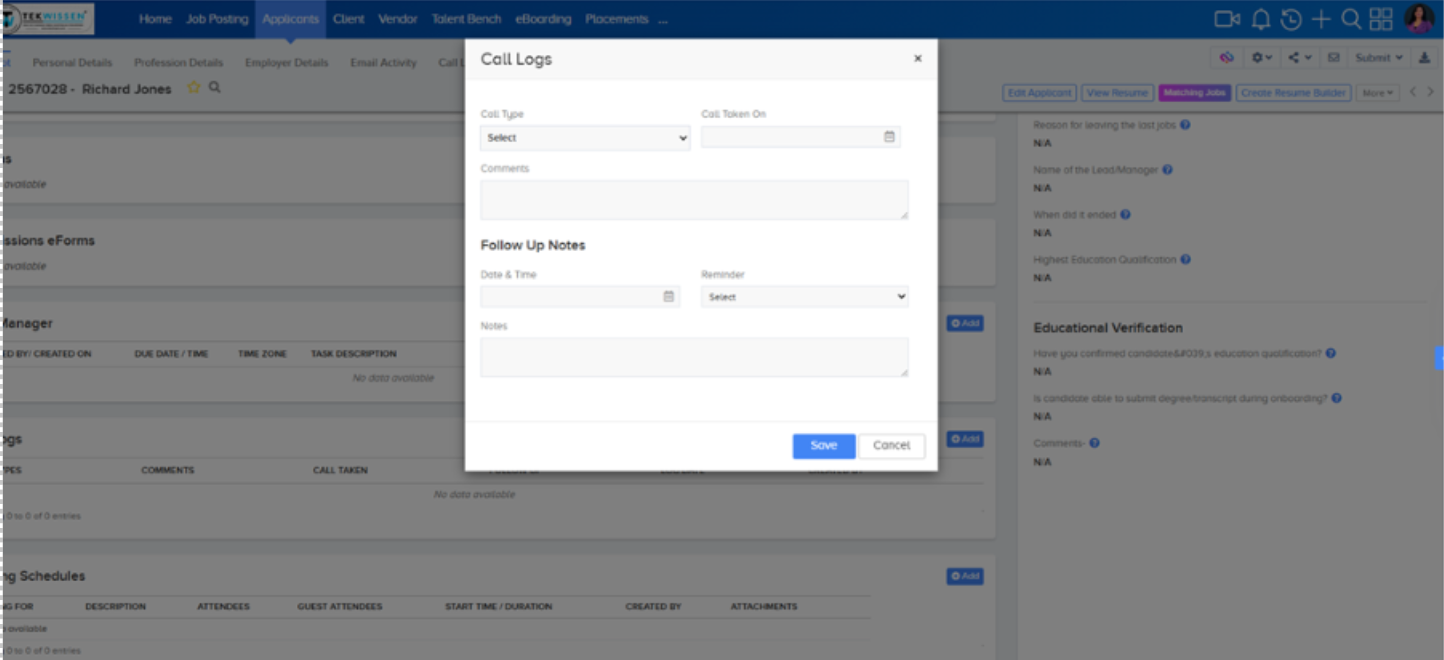The width and height of the screenshot is (1444, 660).
Task: Click the download icon beside Submit
Action: tap(1425, 58)
